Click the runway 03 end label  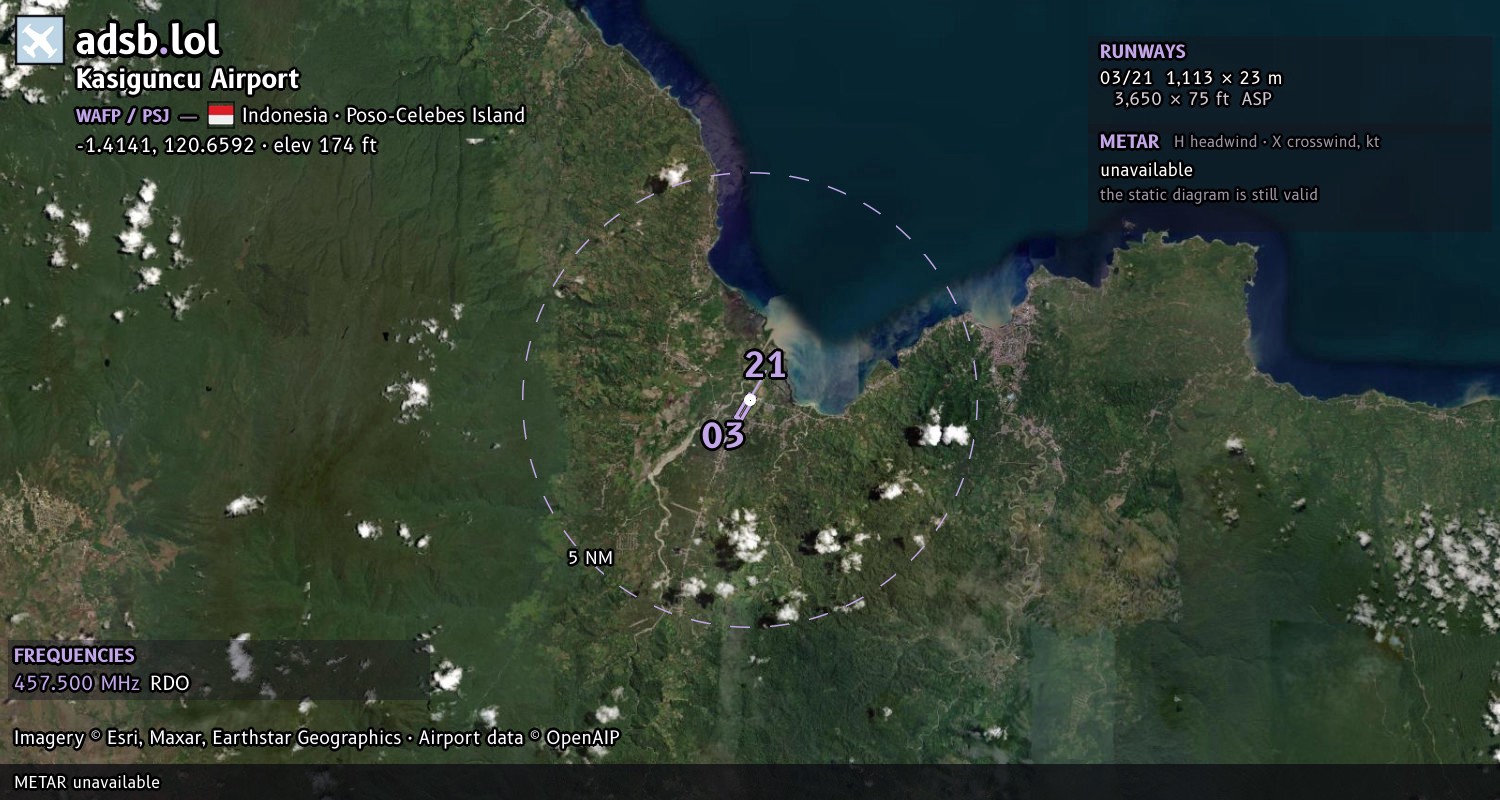point(723,436)
